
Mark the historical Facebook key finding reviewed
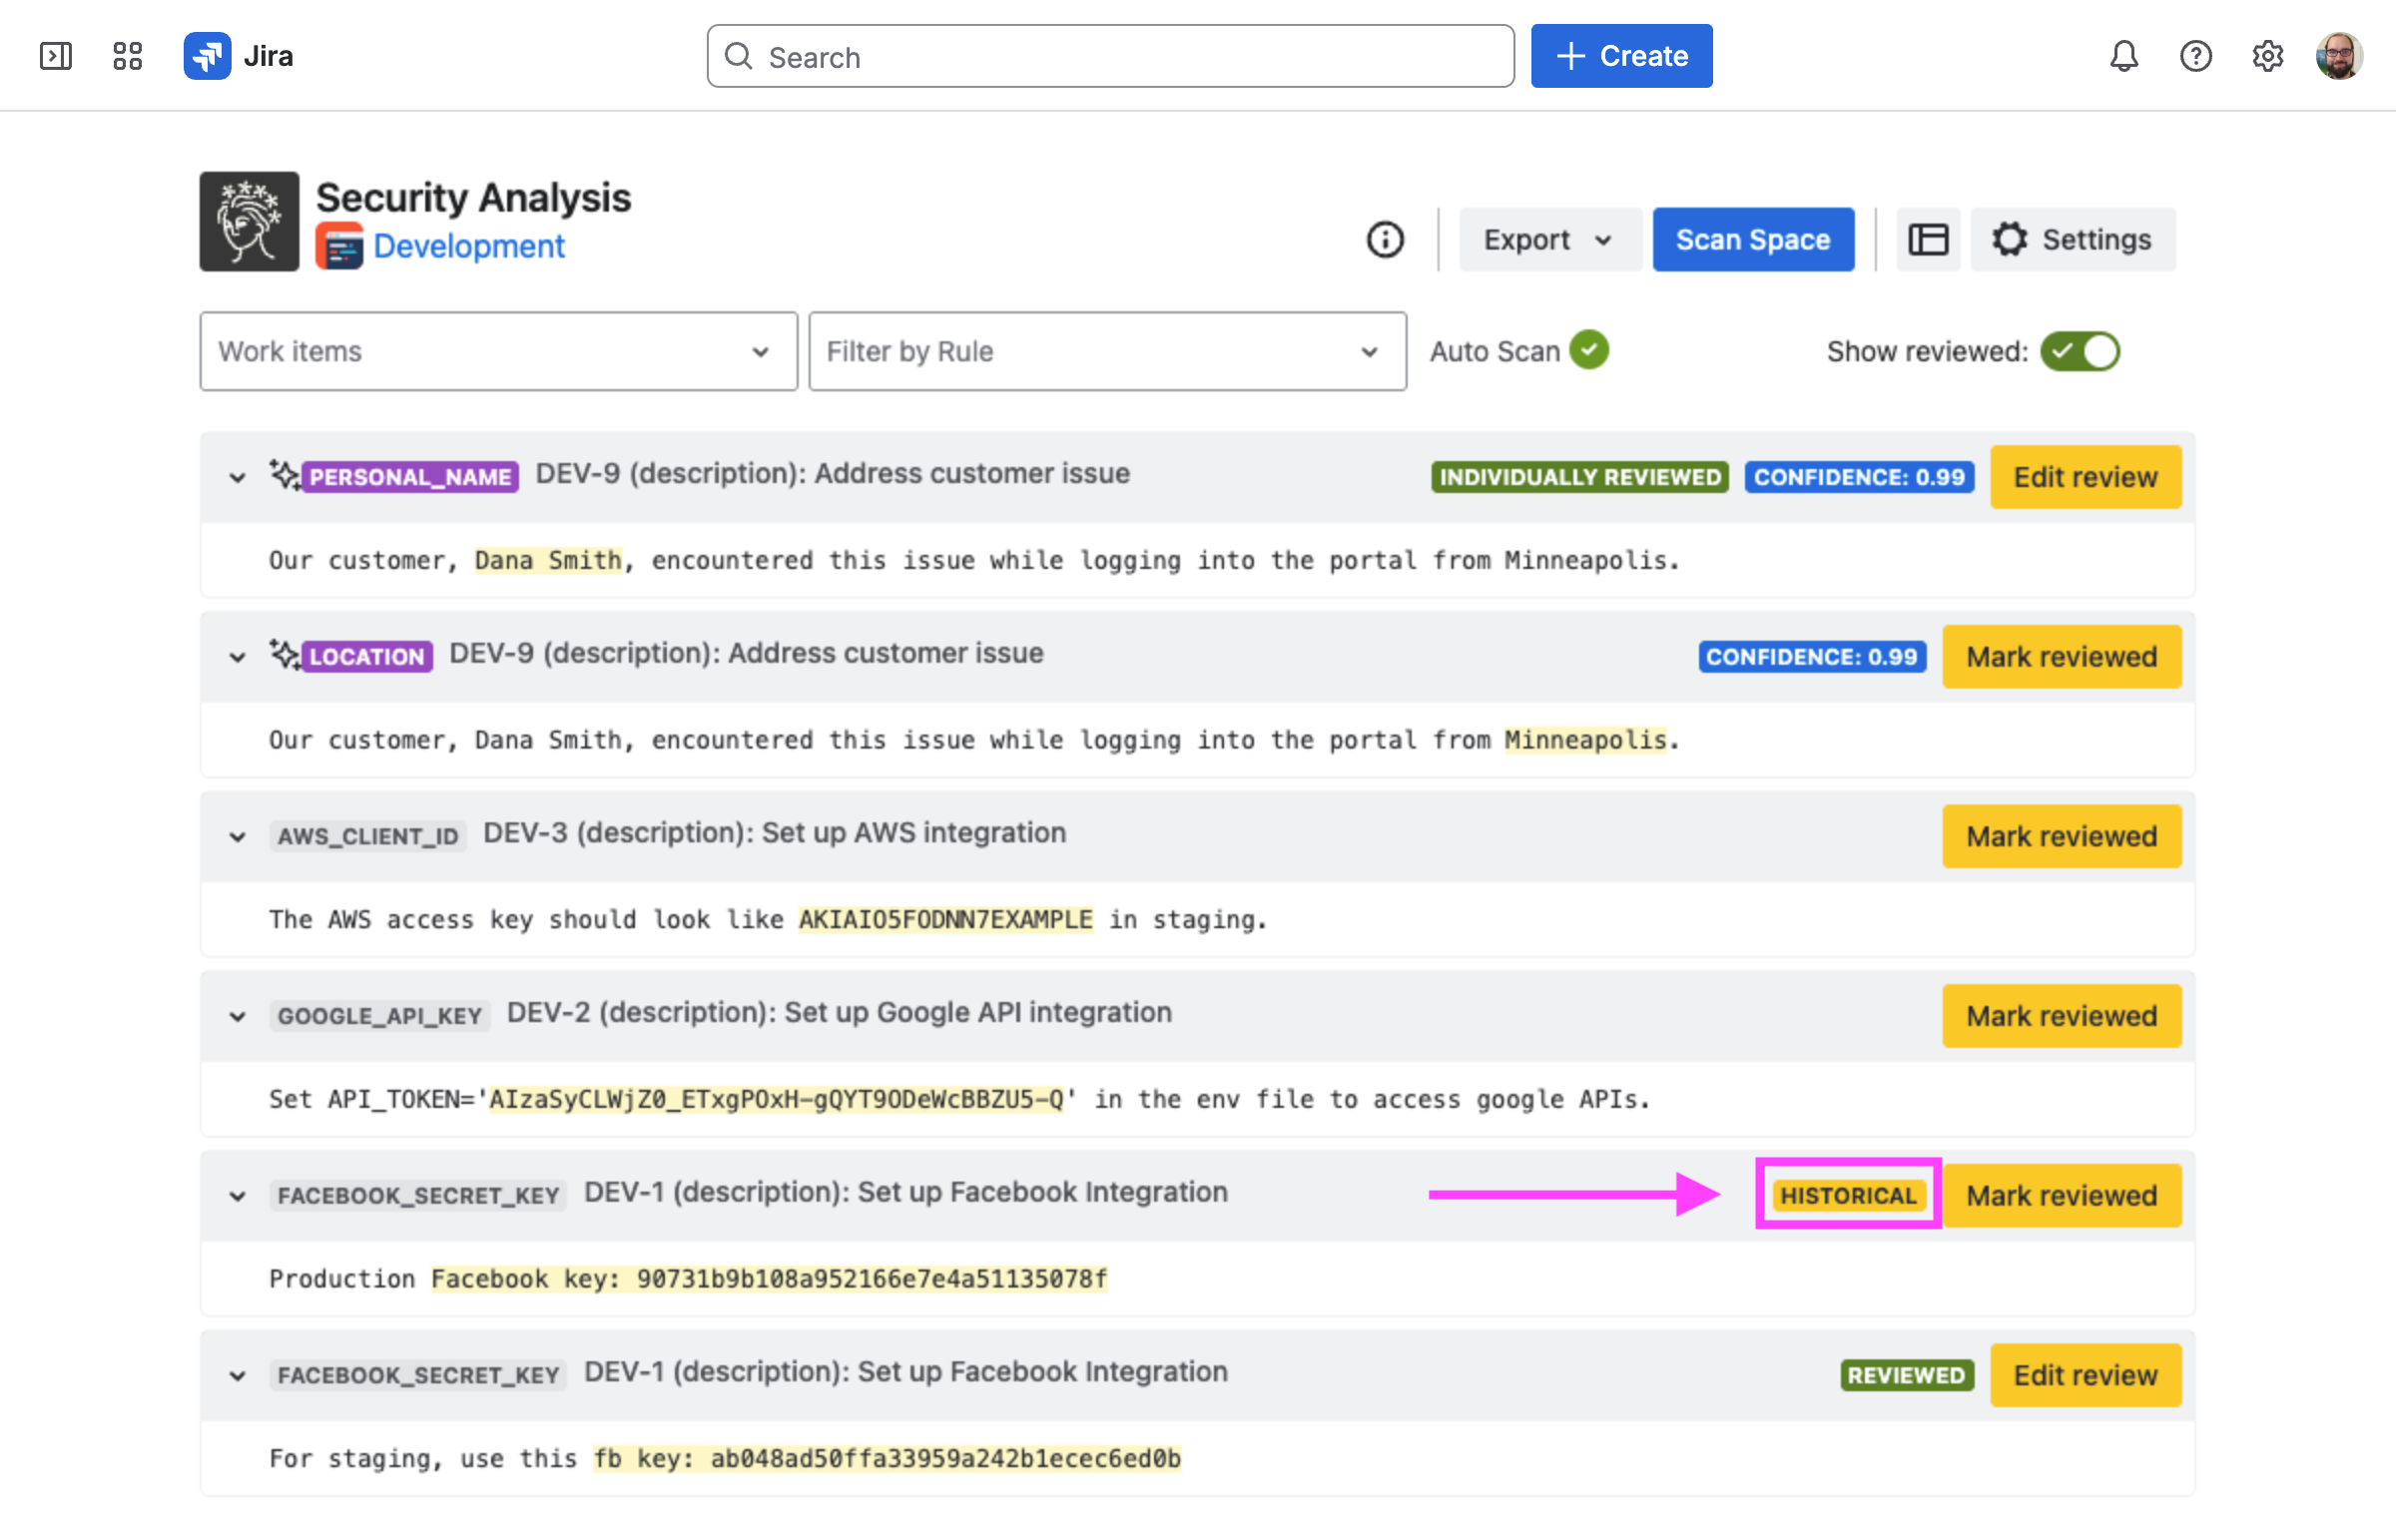point(2061,1196)
